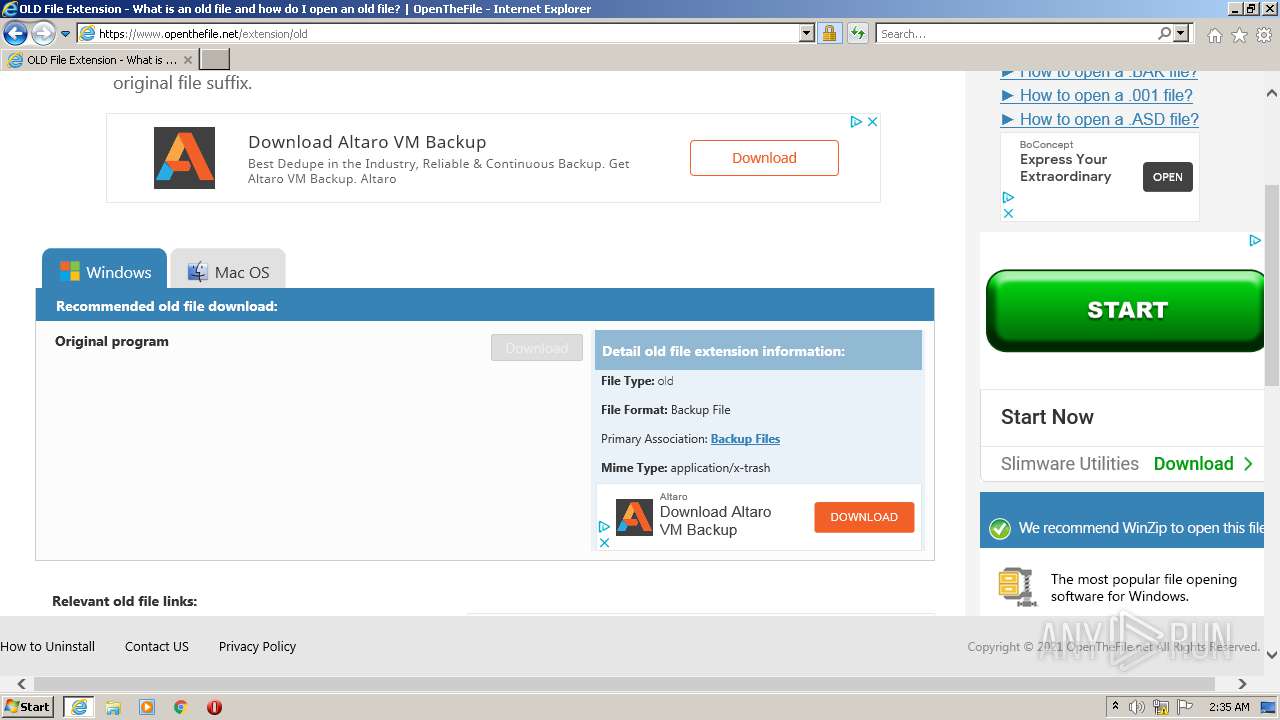
Task: Click the refresh page icon
Action: point(857,34)
